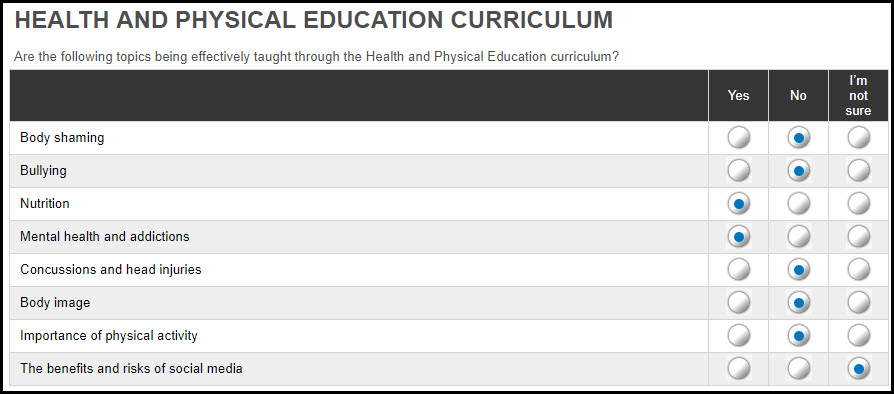Click the selected Yes option for Nutrition

pyautogui.click(x=738, y=204)
